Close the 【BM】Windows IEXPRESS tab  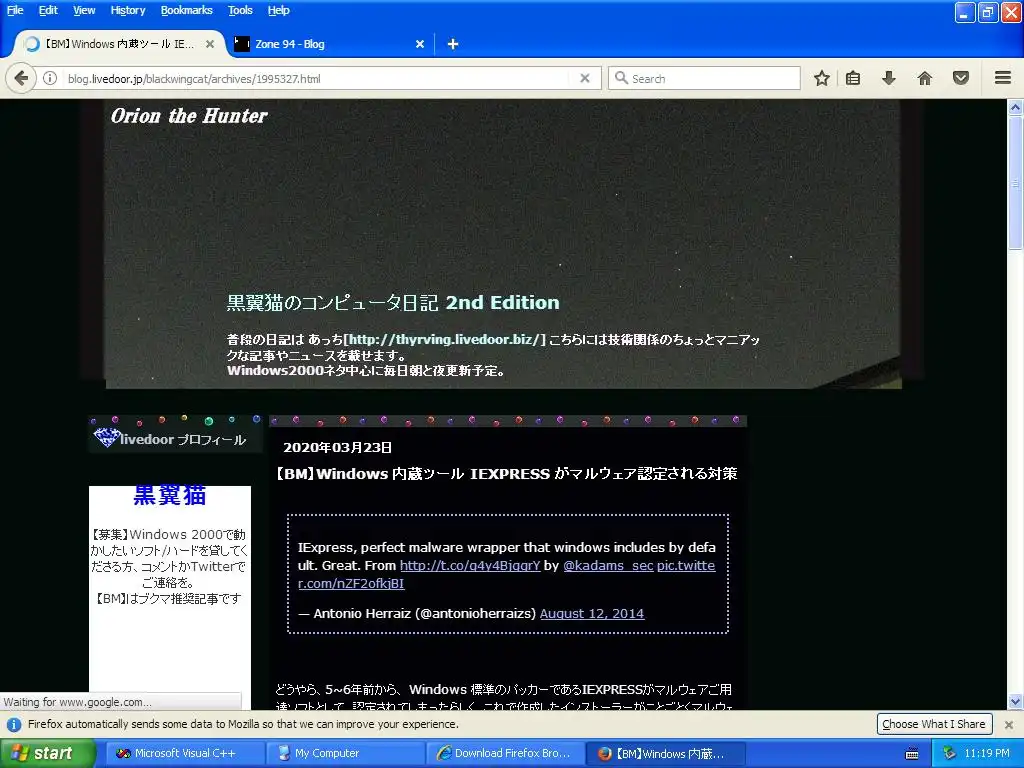(210, 44)
